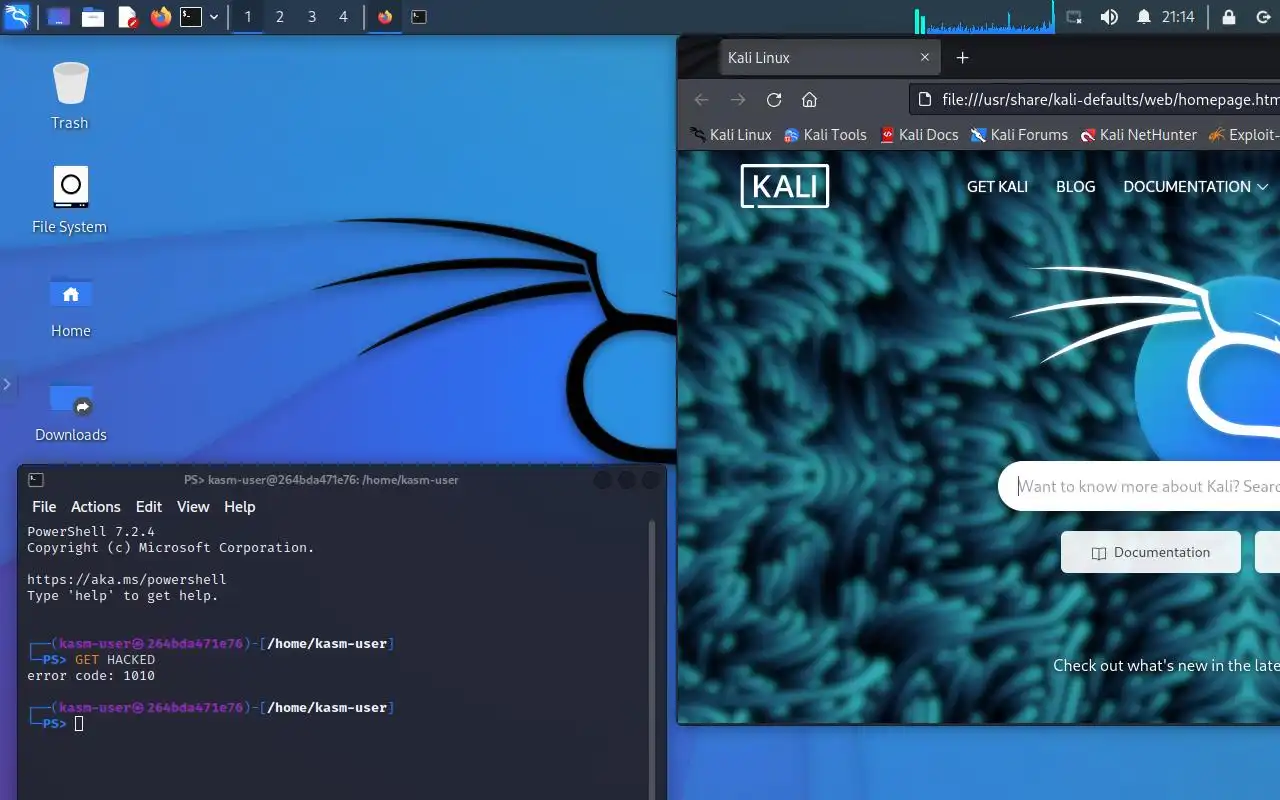Click the terminal title bar icon

coord(35,480)
